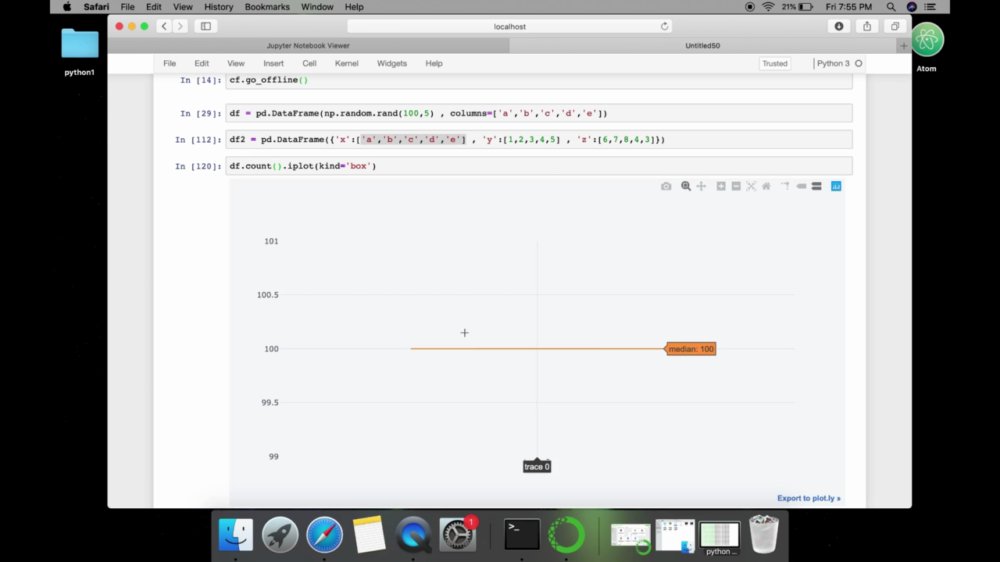Open the Trash in the Dock

(x=763, y=535)
